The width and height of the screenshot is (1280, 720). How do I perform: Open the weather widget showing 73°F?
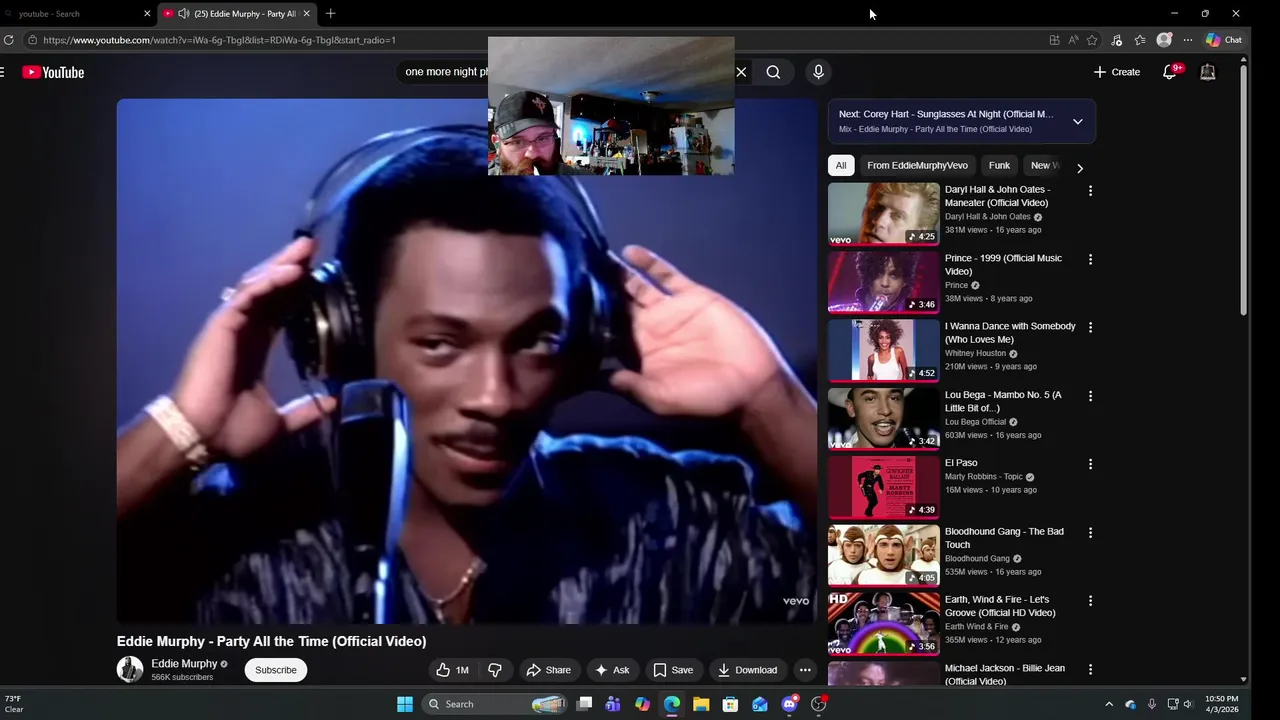click(14, 704)
